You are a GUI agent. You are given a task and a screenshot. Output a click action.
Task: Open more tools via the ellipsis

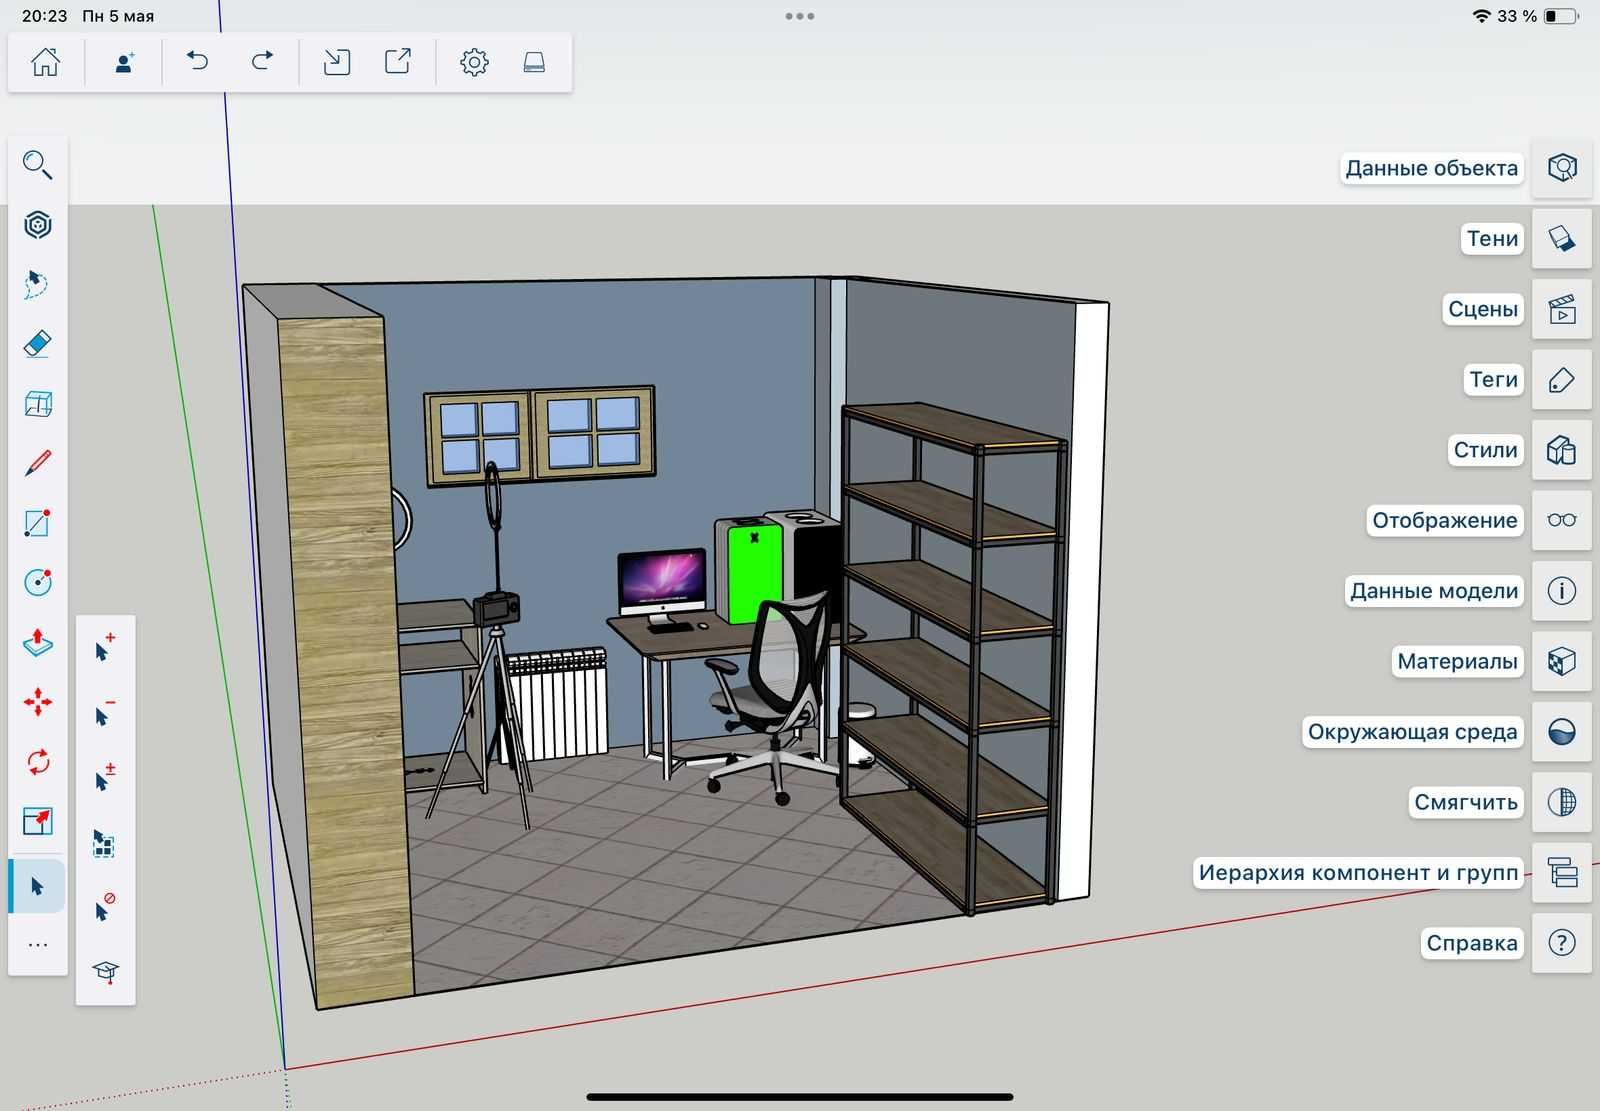coord(38,945)
